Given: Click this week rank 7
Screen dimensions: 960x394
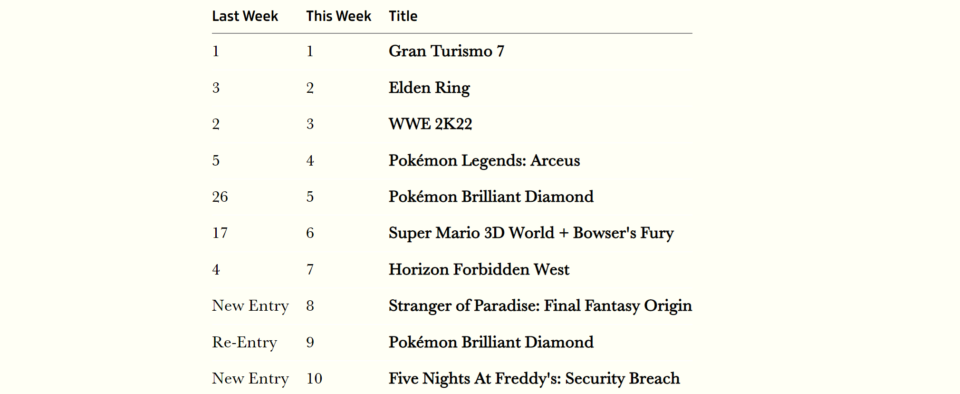Looking at the screenshot, I should (x=310, y=269).
